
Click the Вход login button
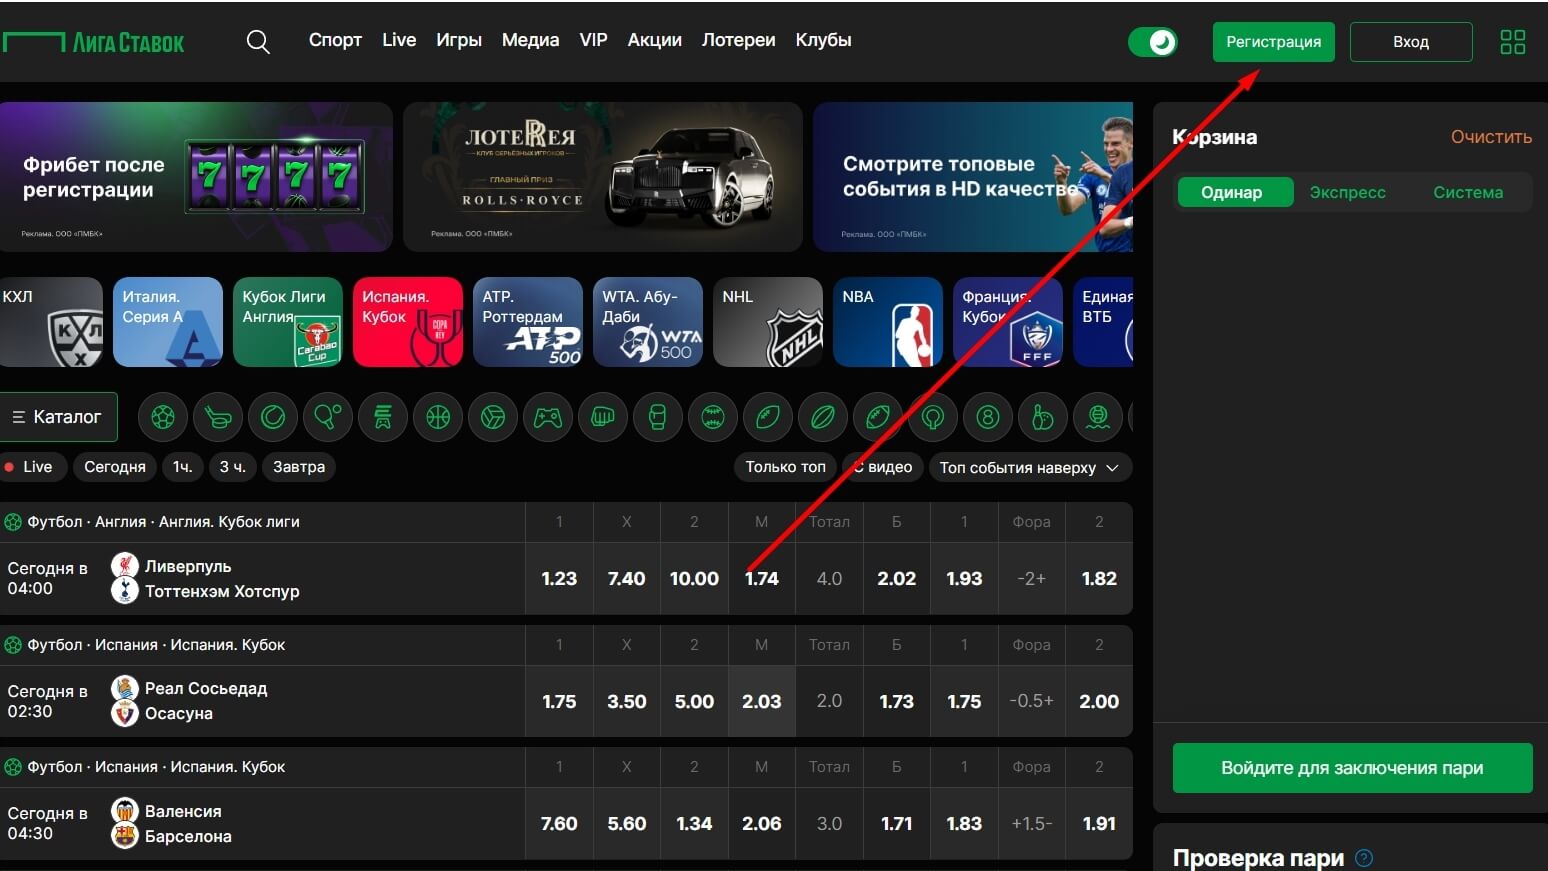coord(1411,42)
